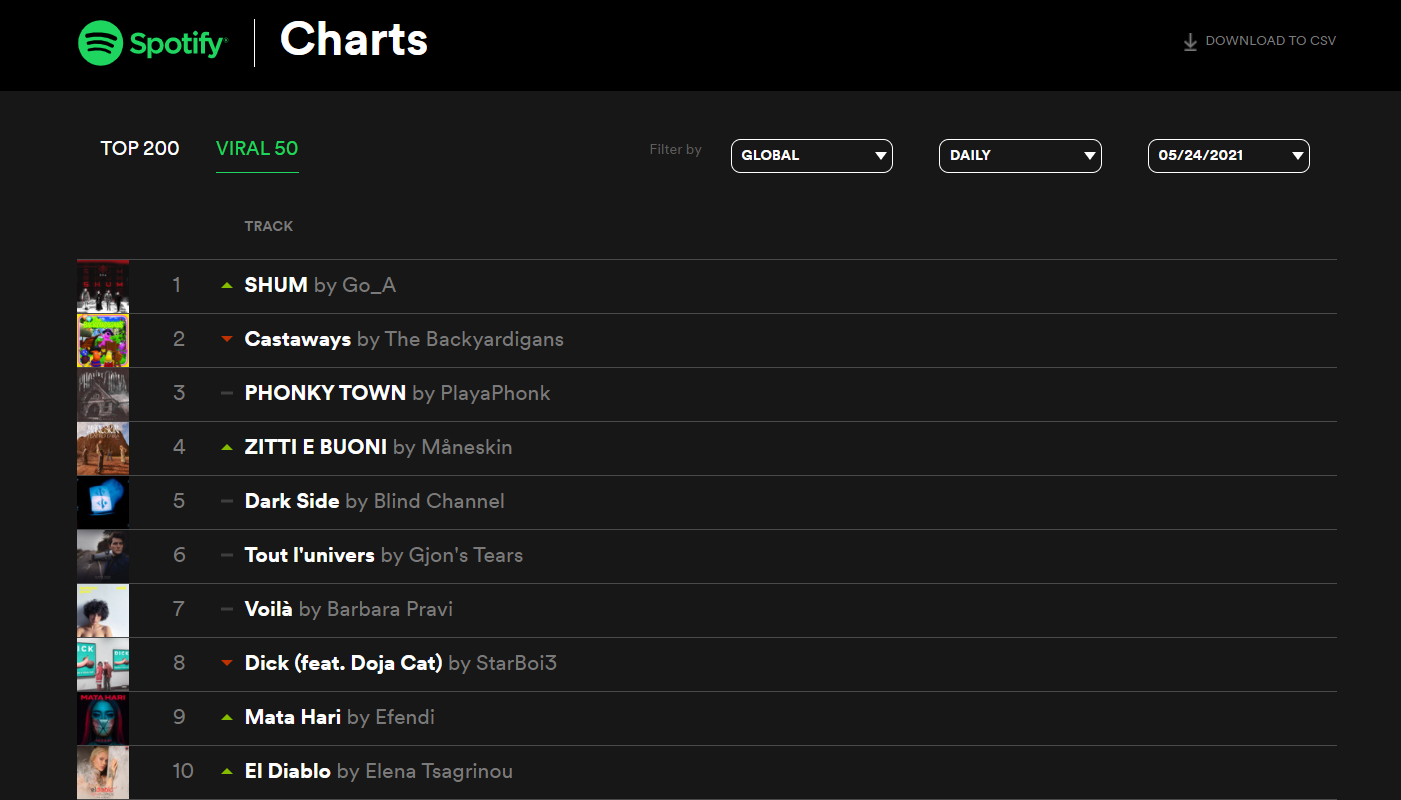Click the Spotify logo icon
The height and width of the screenshot is (800, 1401).
[100, 44]
